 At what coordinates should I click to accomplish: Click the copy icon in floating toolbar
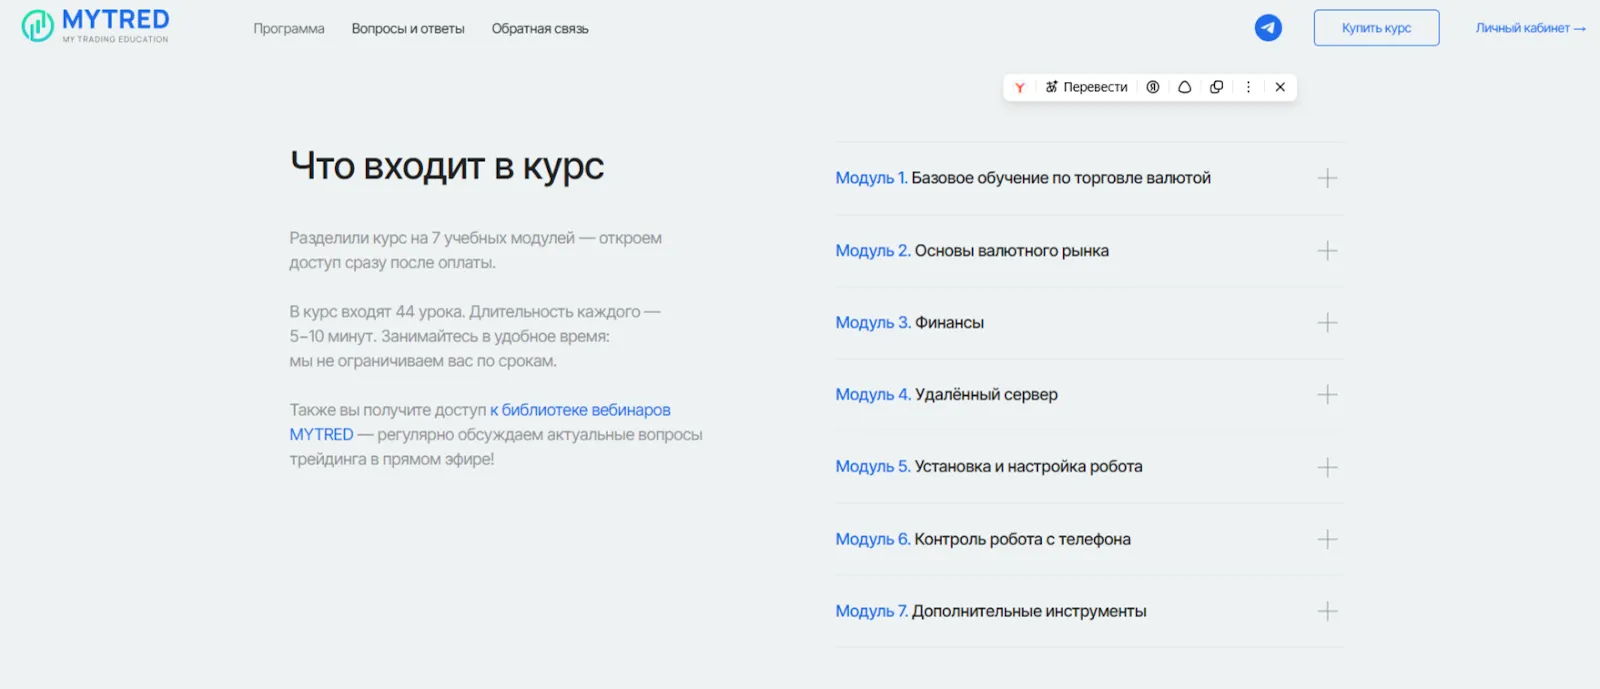click(1217, 87)
